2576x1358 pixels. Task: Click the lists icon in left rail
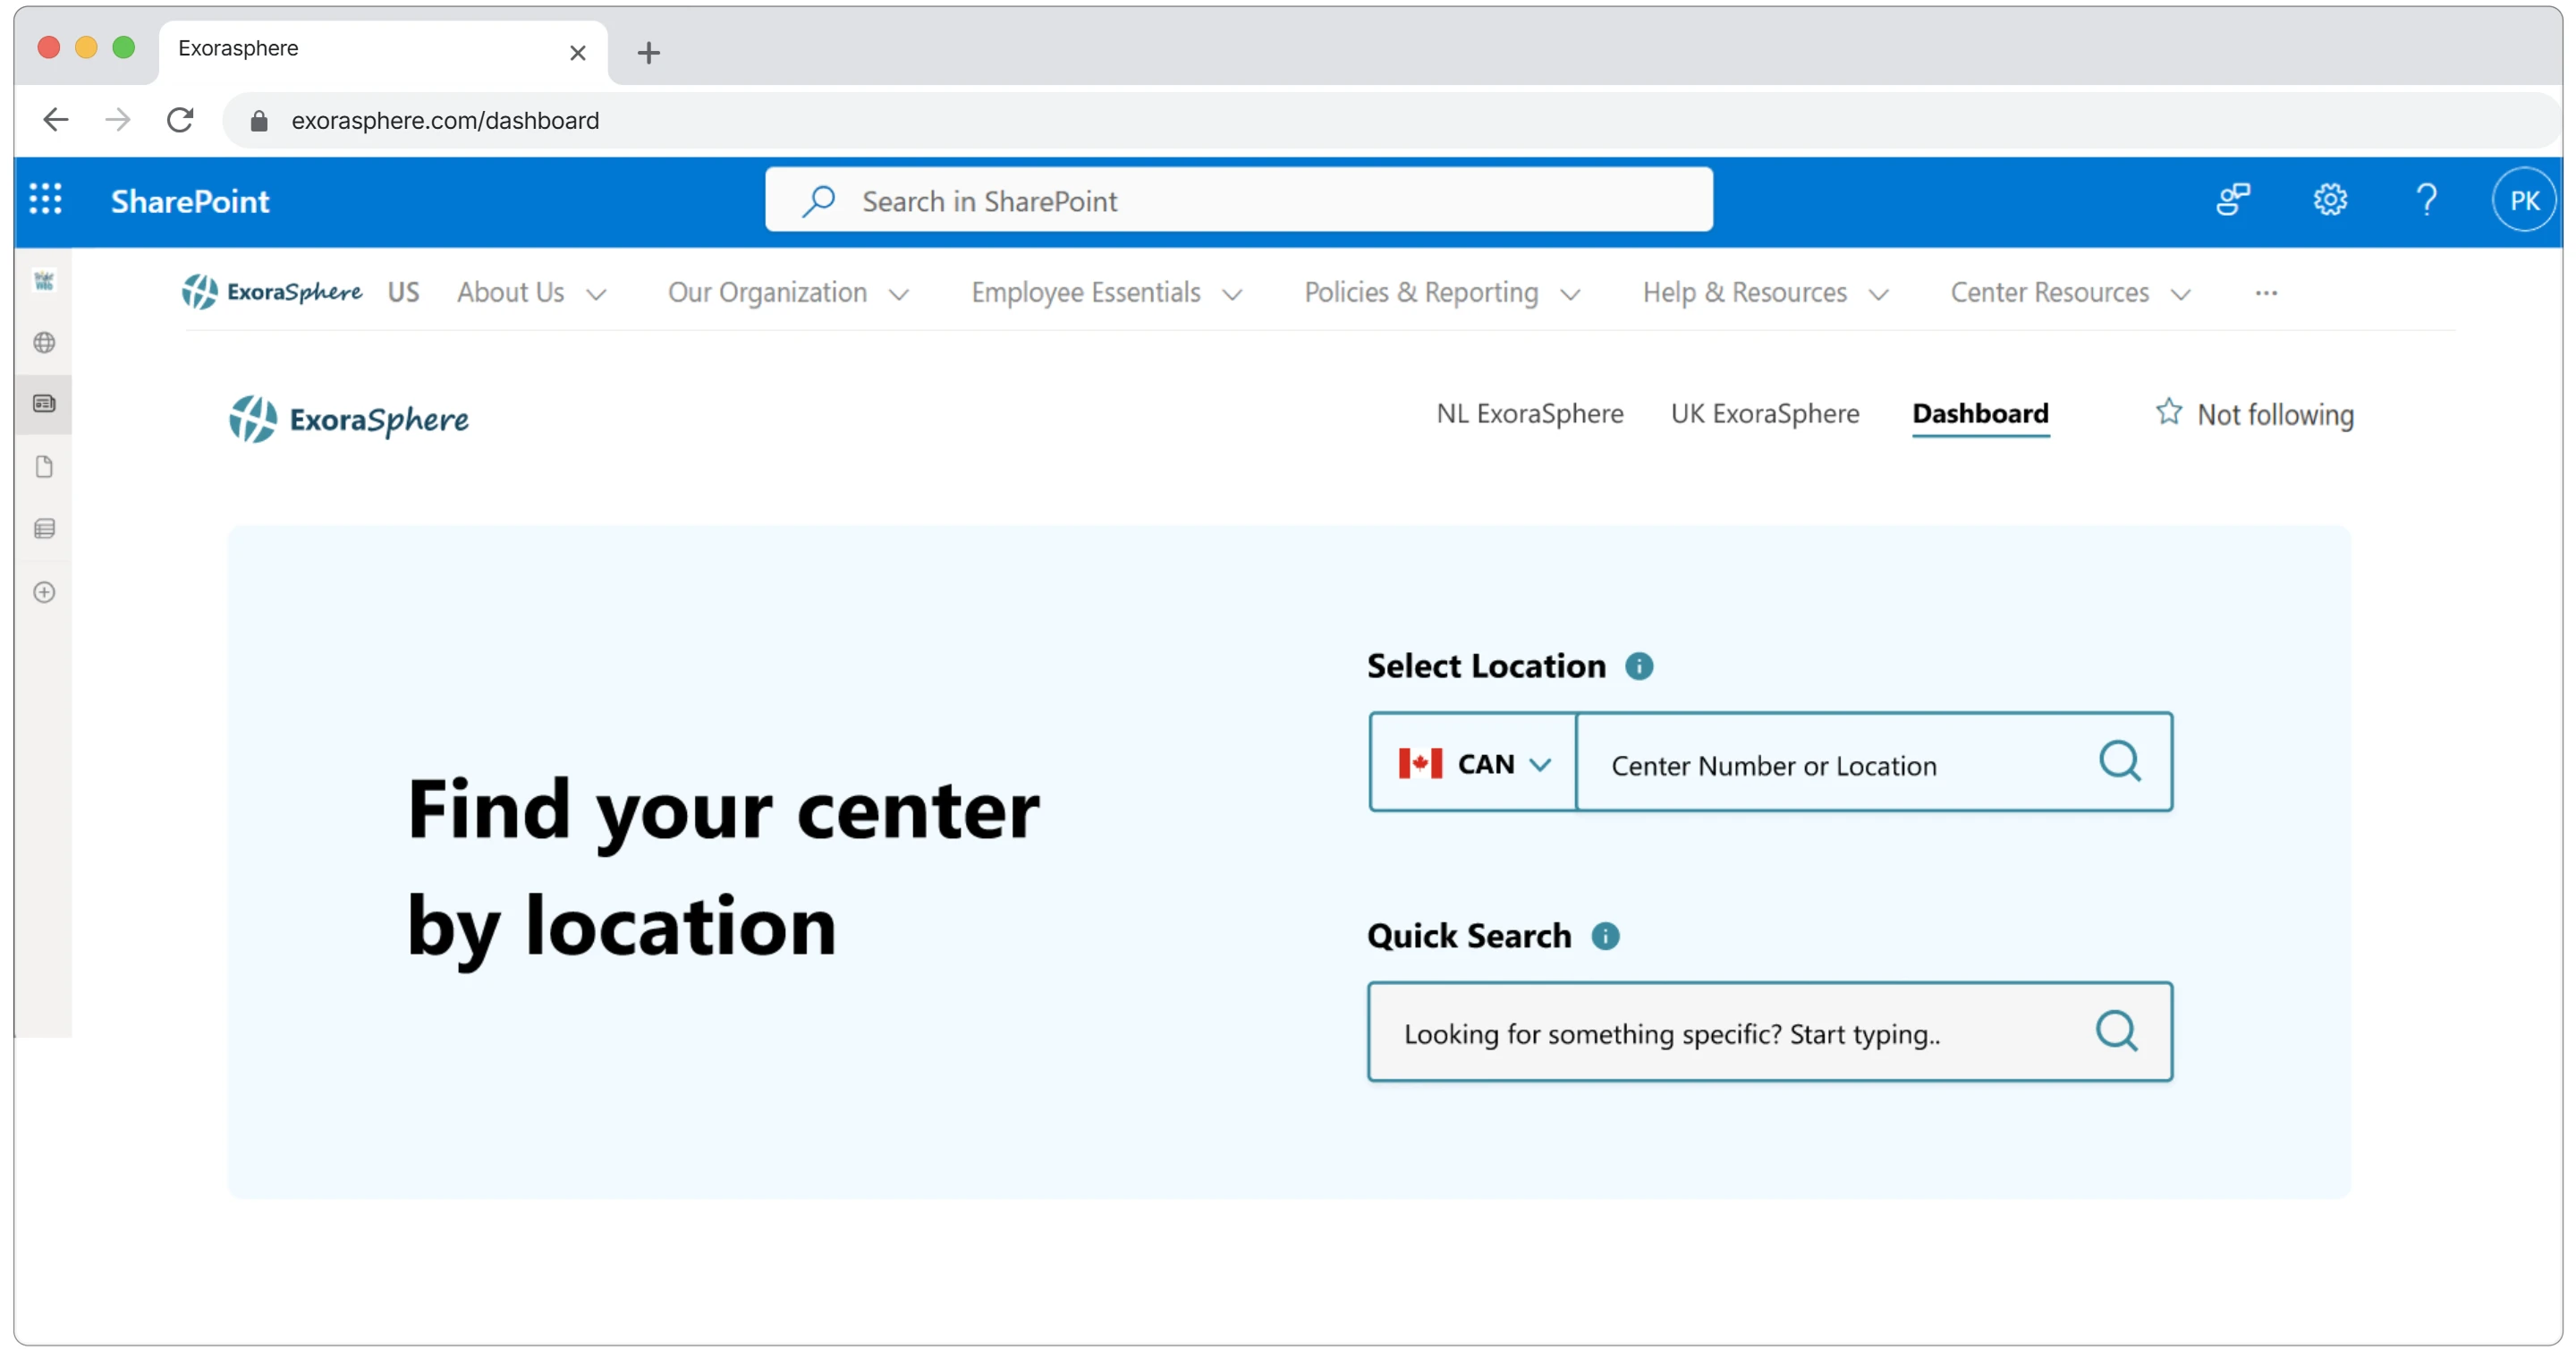click(x=44, y=529)
